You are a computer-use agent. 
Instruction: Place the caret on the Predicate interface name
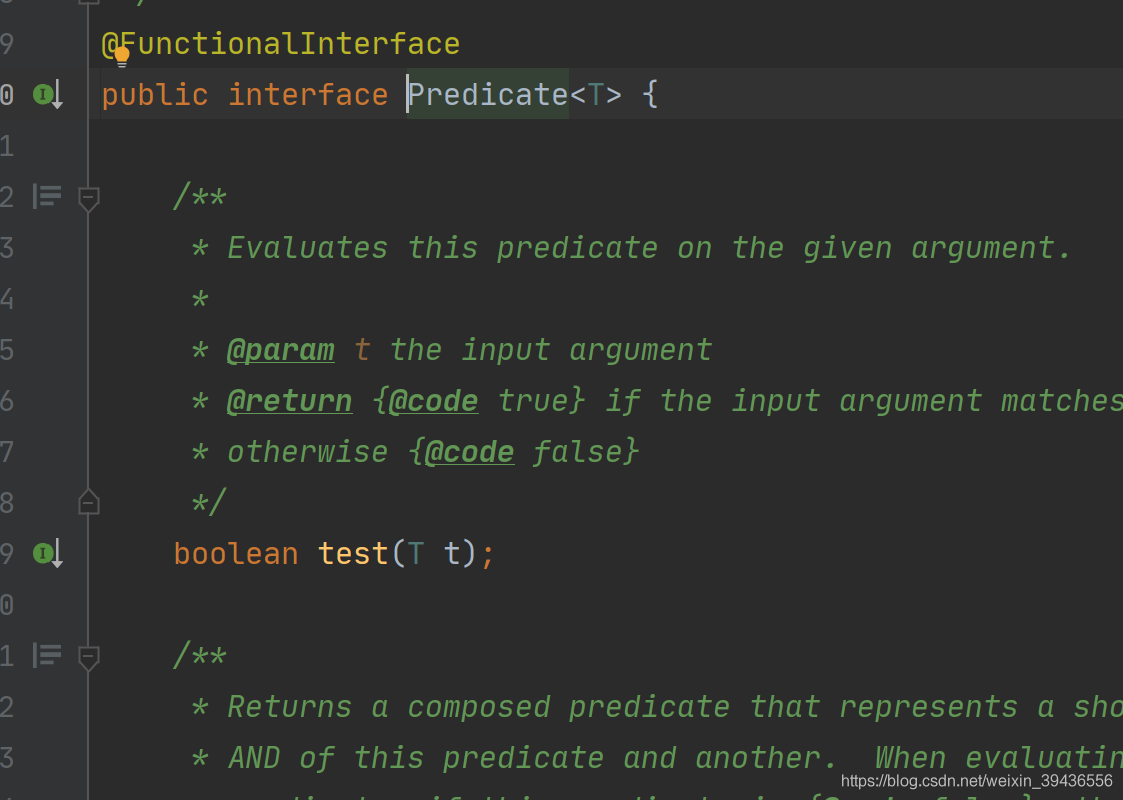488,95
